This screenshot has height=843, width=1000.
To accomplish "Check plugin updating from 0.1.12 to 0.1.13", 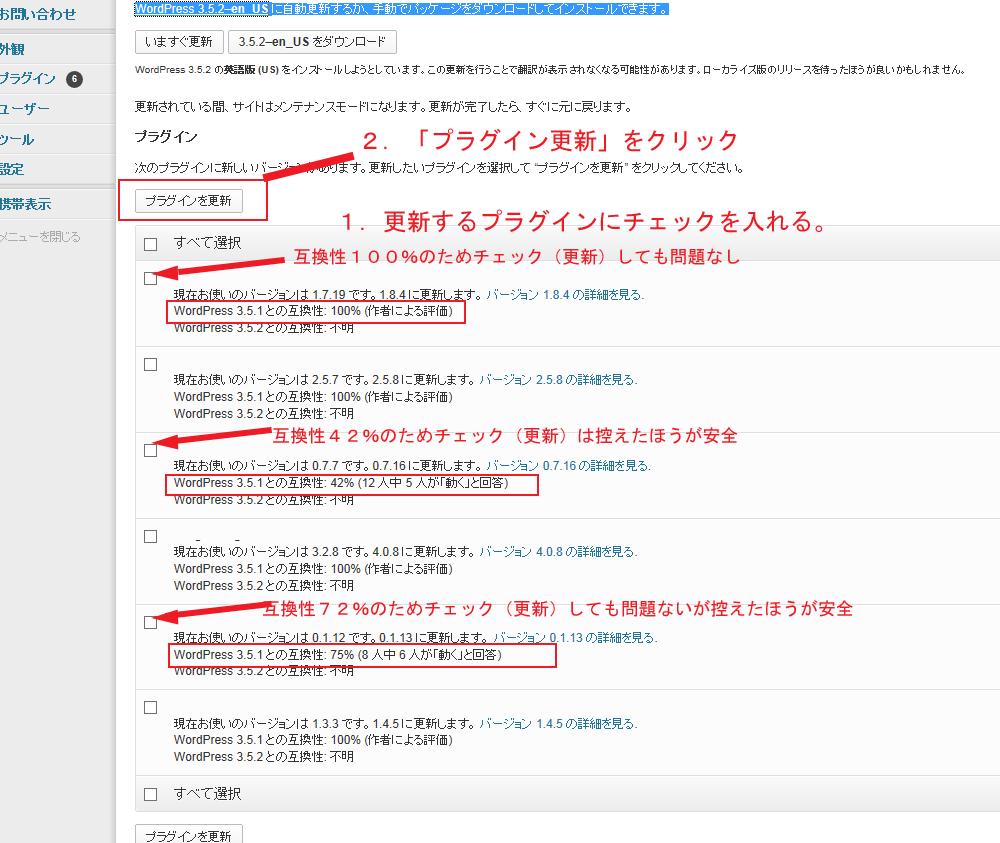I will click(151, 623).
